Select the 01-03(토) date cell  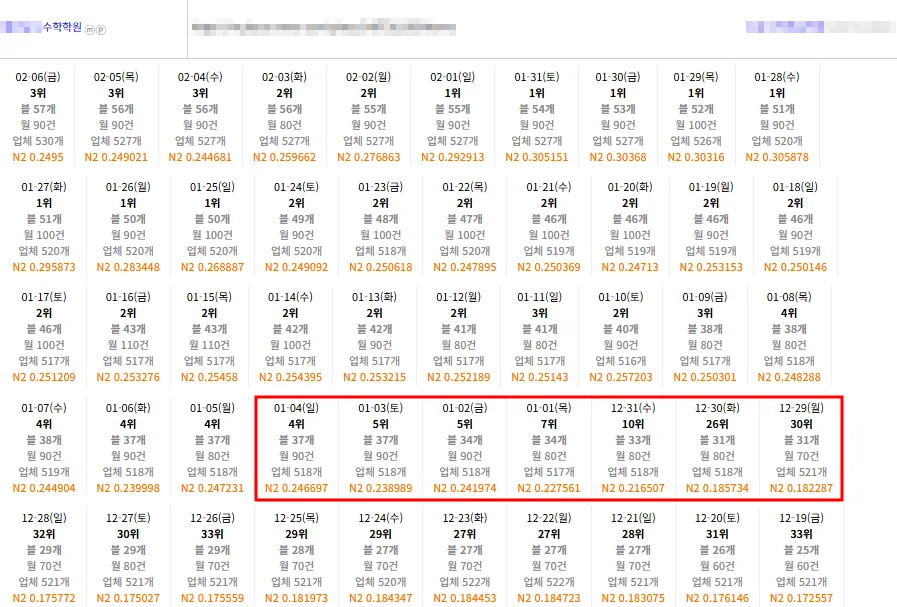click(380, 408)
